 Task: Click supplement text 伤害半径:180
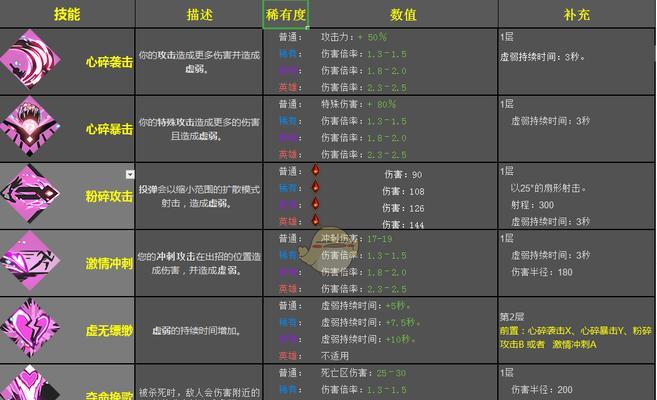pos(542,272)
